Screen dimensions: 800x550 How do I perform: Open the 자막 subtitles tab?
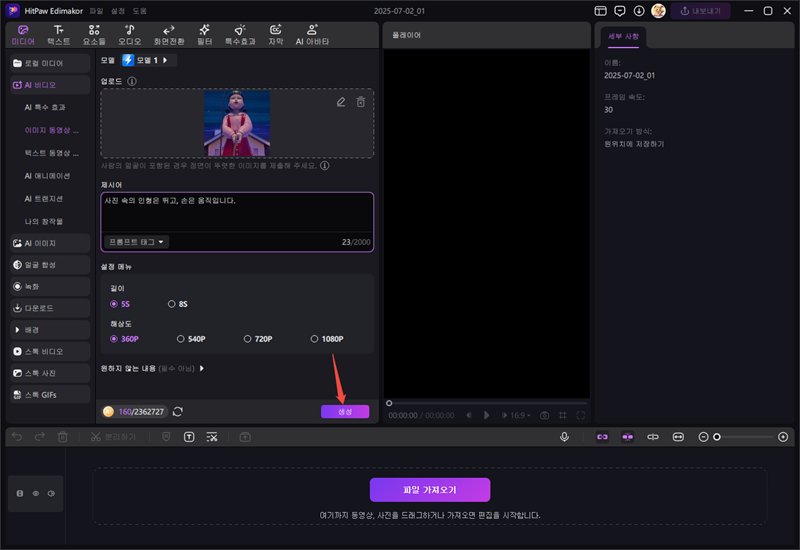[x=276, y=35]
